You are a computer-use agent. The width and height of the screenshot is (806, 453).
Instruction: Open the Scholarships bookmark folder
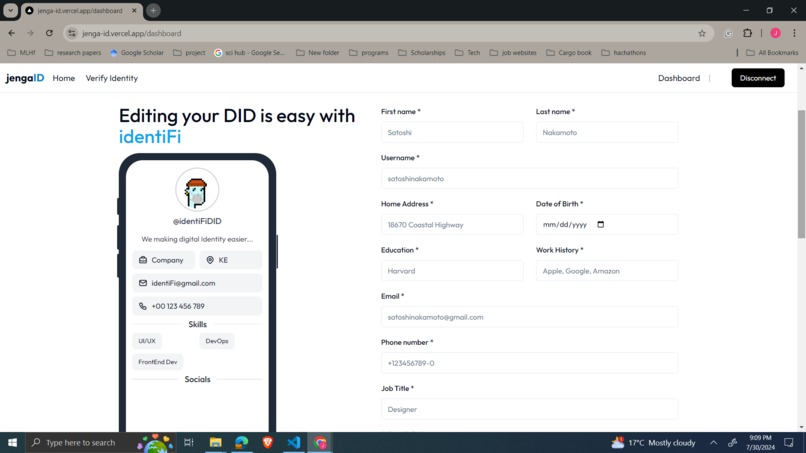(x=422, y=52)
